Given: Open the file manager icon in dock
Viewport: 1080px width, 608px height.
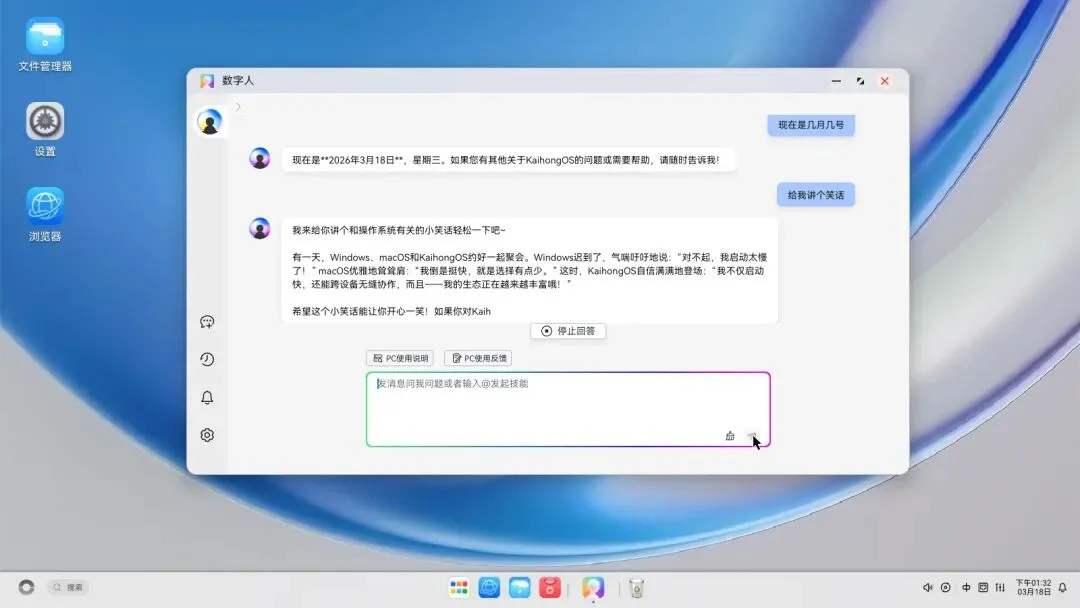Looking at the screenshot, I should 519,587.
